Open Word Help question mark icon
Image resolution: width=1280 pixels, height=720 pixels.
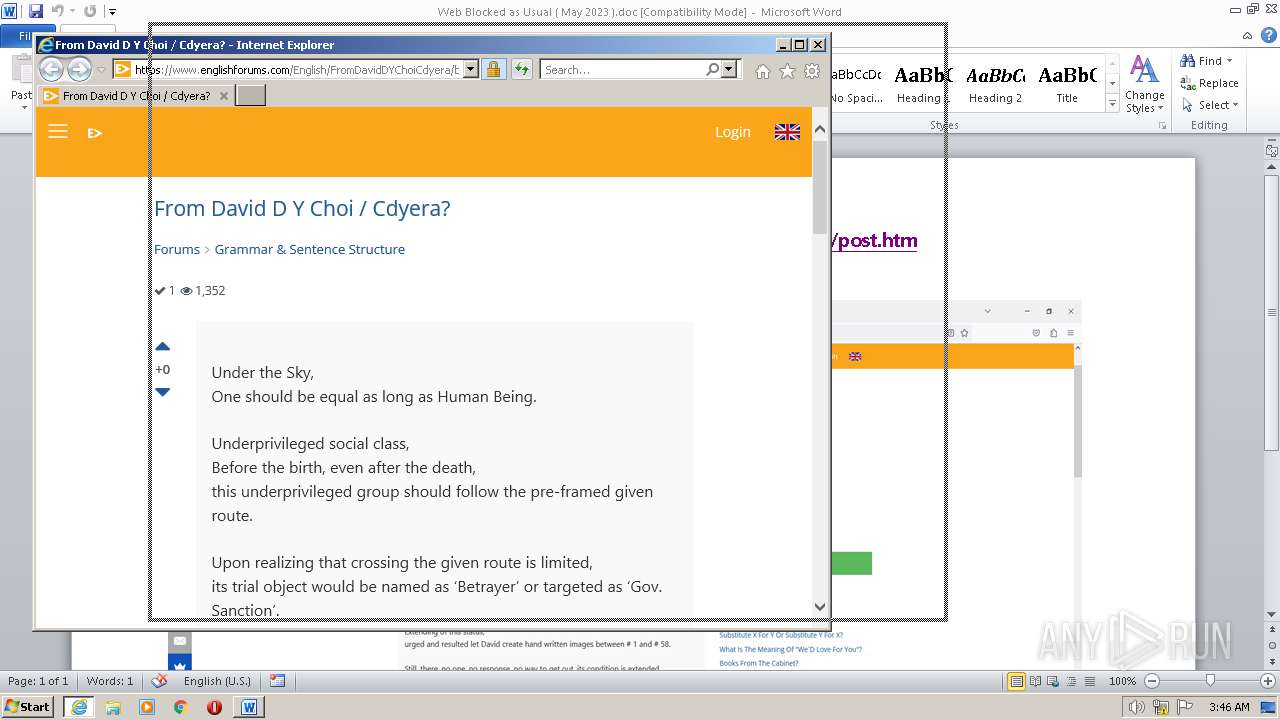click(x=1269, y=36)
